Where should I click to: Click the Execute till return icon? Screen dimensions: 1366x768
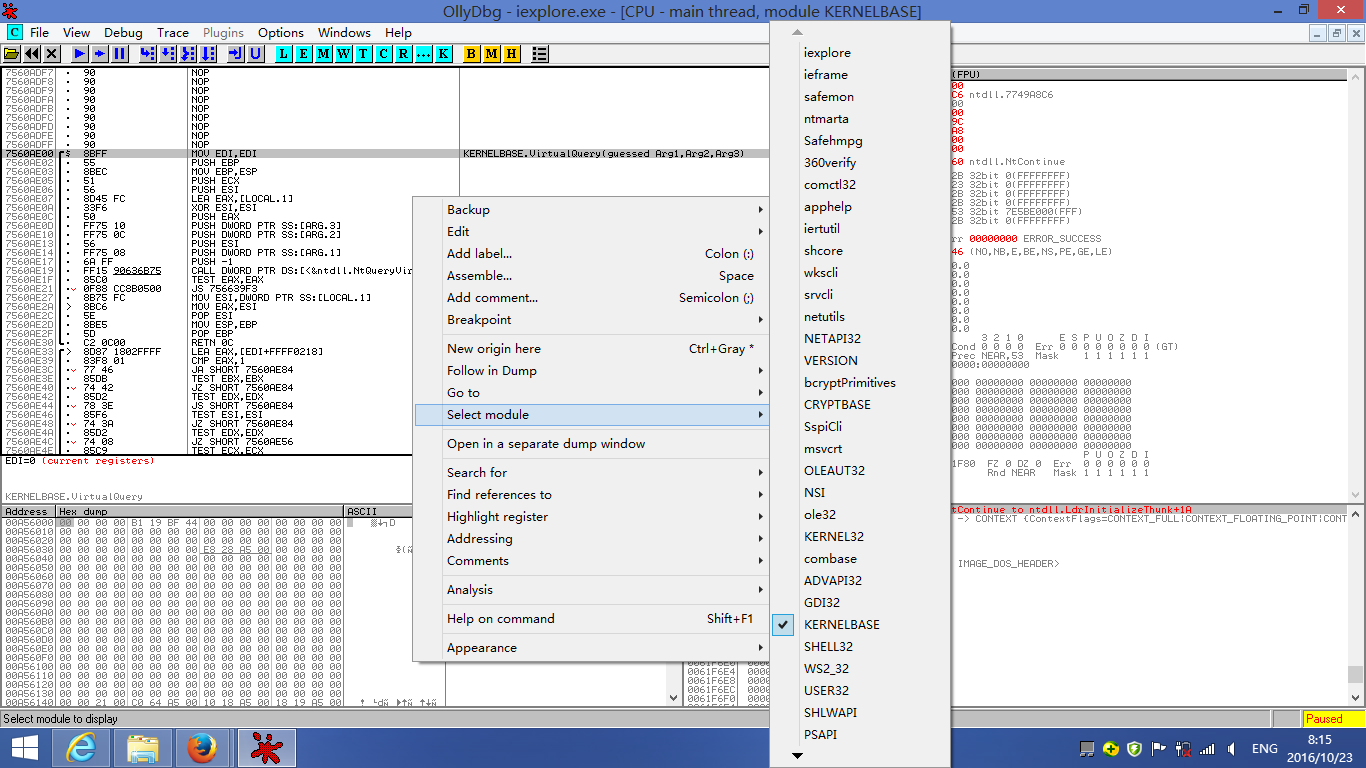click(236, 53)
